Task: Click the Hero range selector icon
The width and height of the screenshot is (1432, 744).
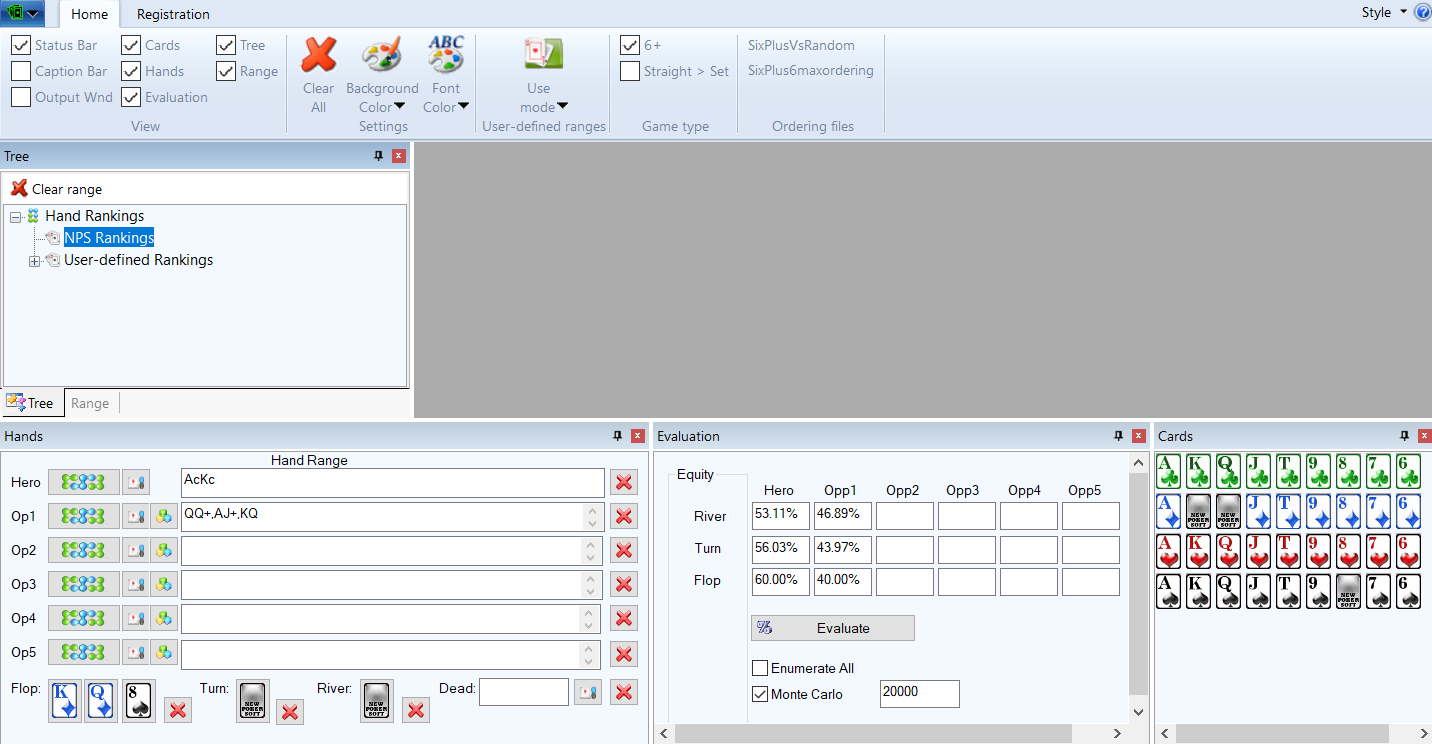Action: pos(83,483)
